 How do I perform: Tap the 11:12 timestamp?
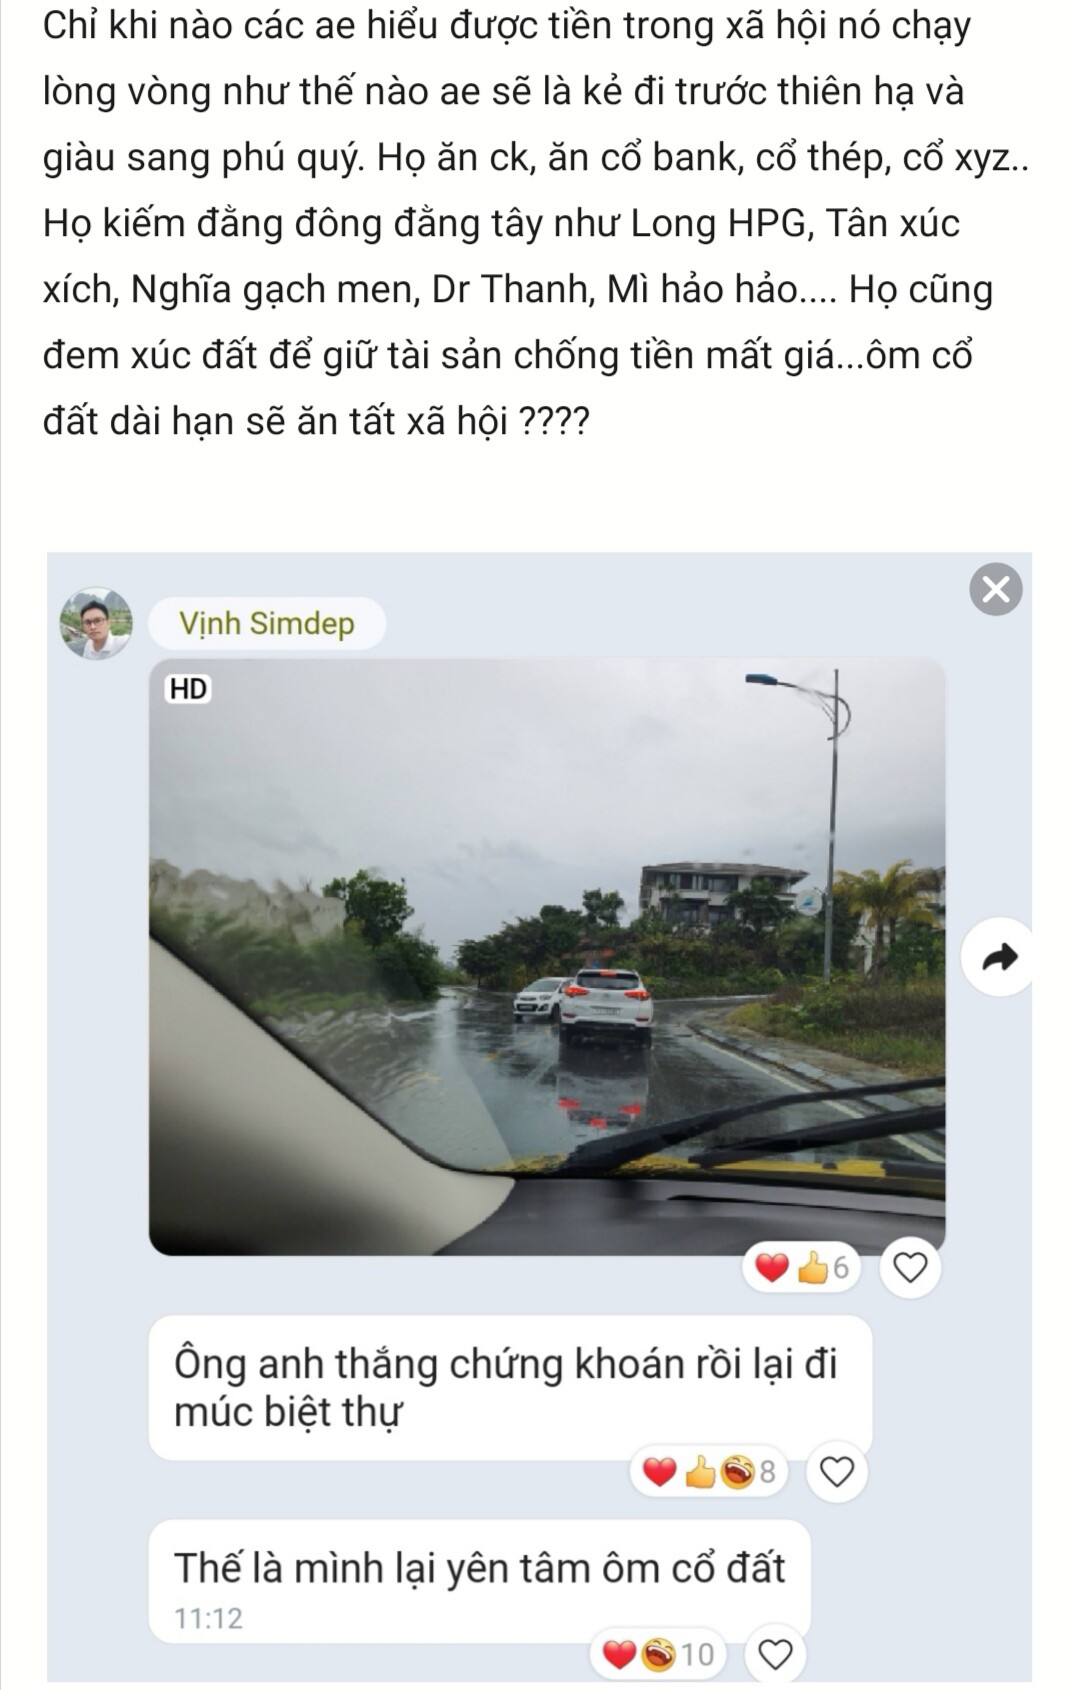click(209, 1618)
